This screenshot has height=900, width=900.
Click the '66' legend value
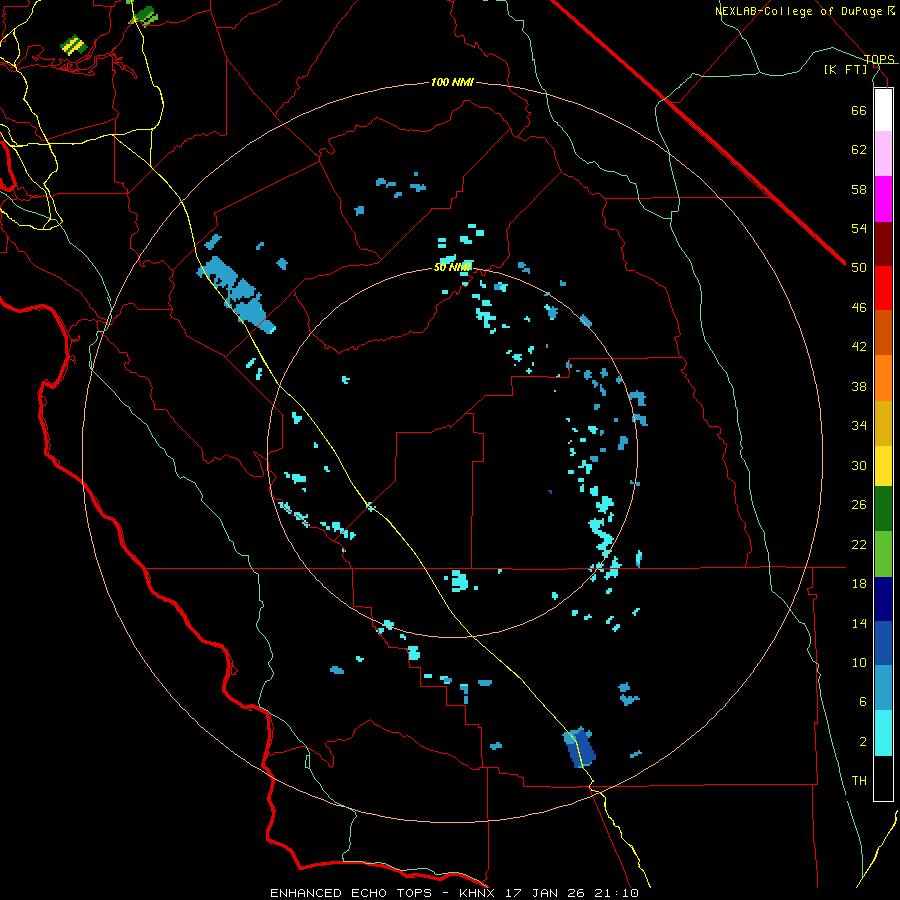pyautogui.click(x=859, y=110)
